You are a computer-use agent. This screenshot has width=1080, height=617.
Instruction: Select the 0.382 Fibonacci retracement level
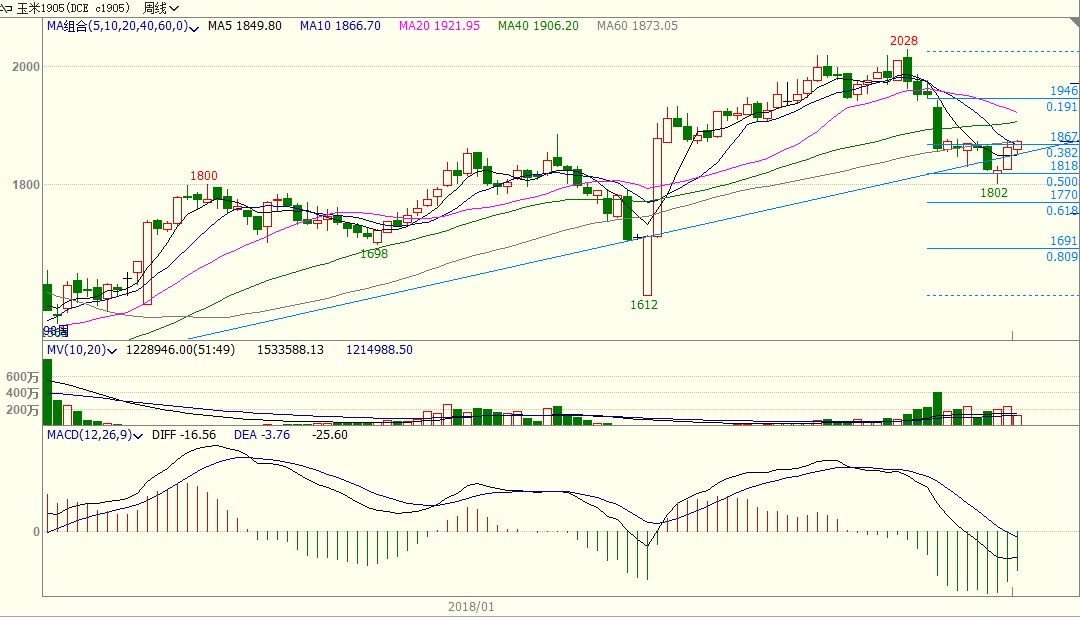tap(1061, 152)
